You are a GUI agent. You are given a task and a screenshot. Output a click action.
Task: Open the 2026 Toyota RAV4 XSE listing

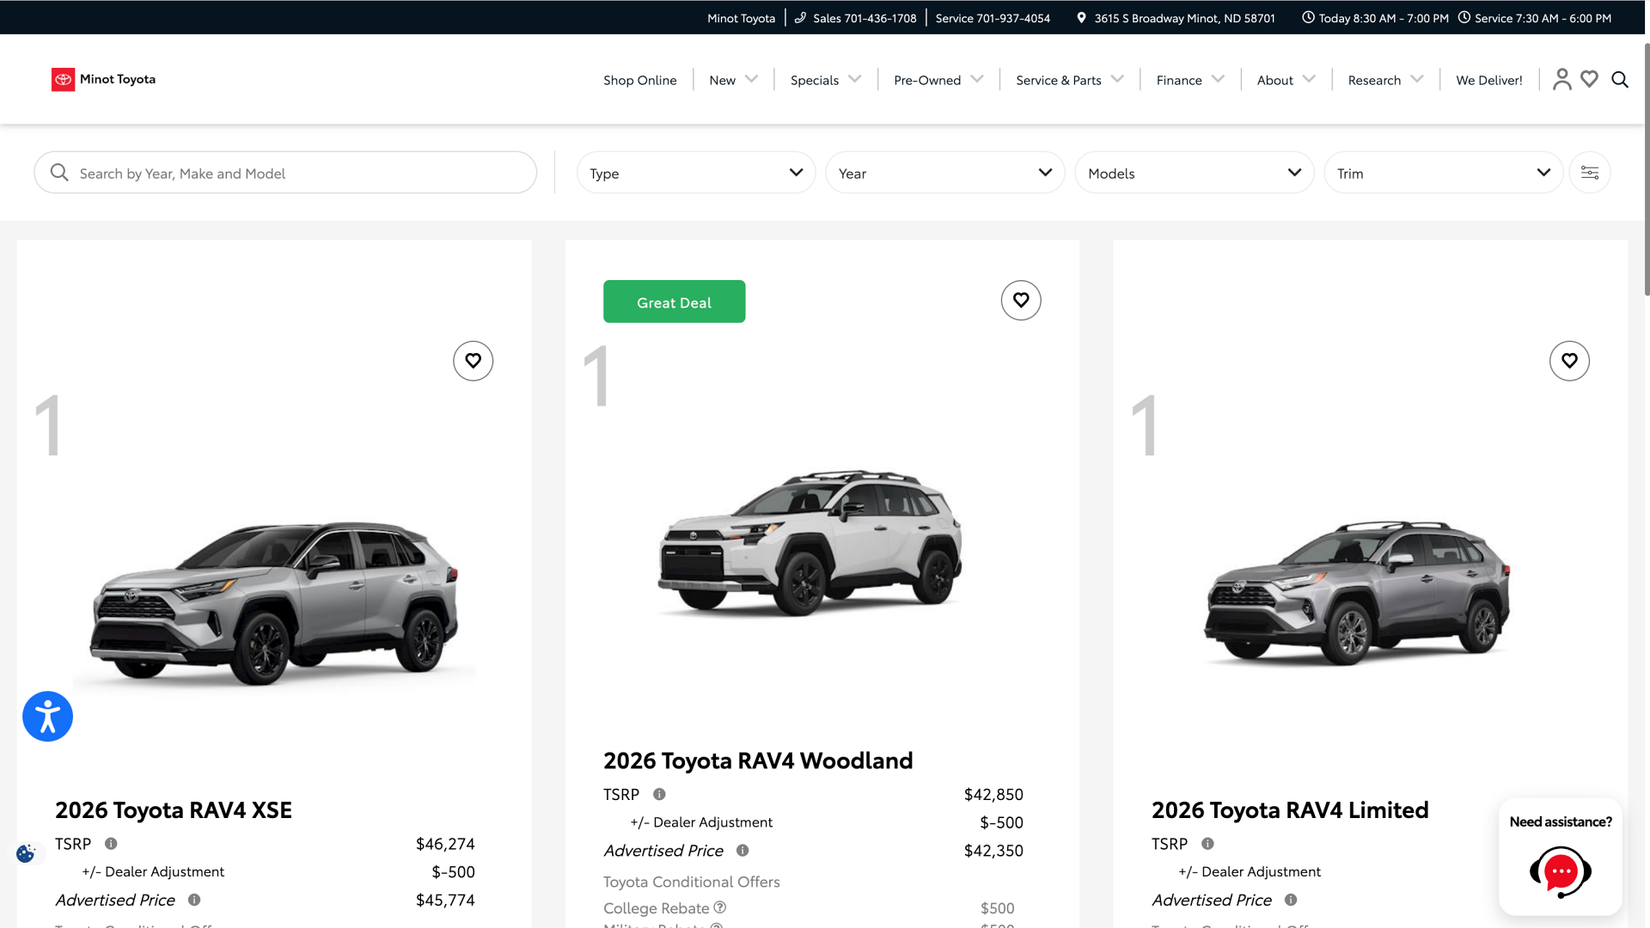(x=174, y=809)
